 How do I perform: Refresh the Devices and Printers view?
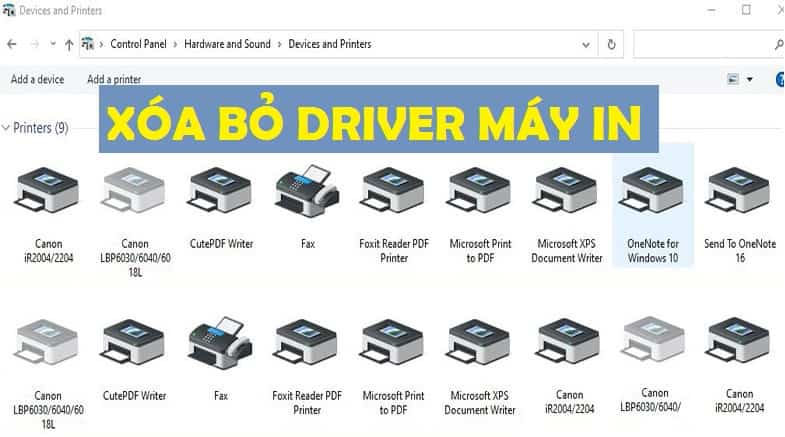click(x=611, y=45)
